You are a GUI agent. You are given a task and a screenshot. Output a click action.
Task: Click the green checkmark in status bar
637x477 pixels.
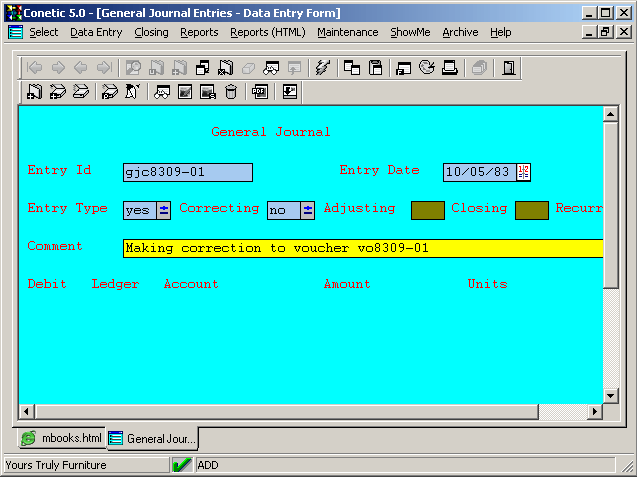182,465
